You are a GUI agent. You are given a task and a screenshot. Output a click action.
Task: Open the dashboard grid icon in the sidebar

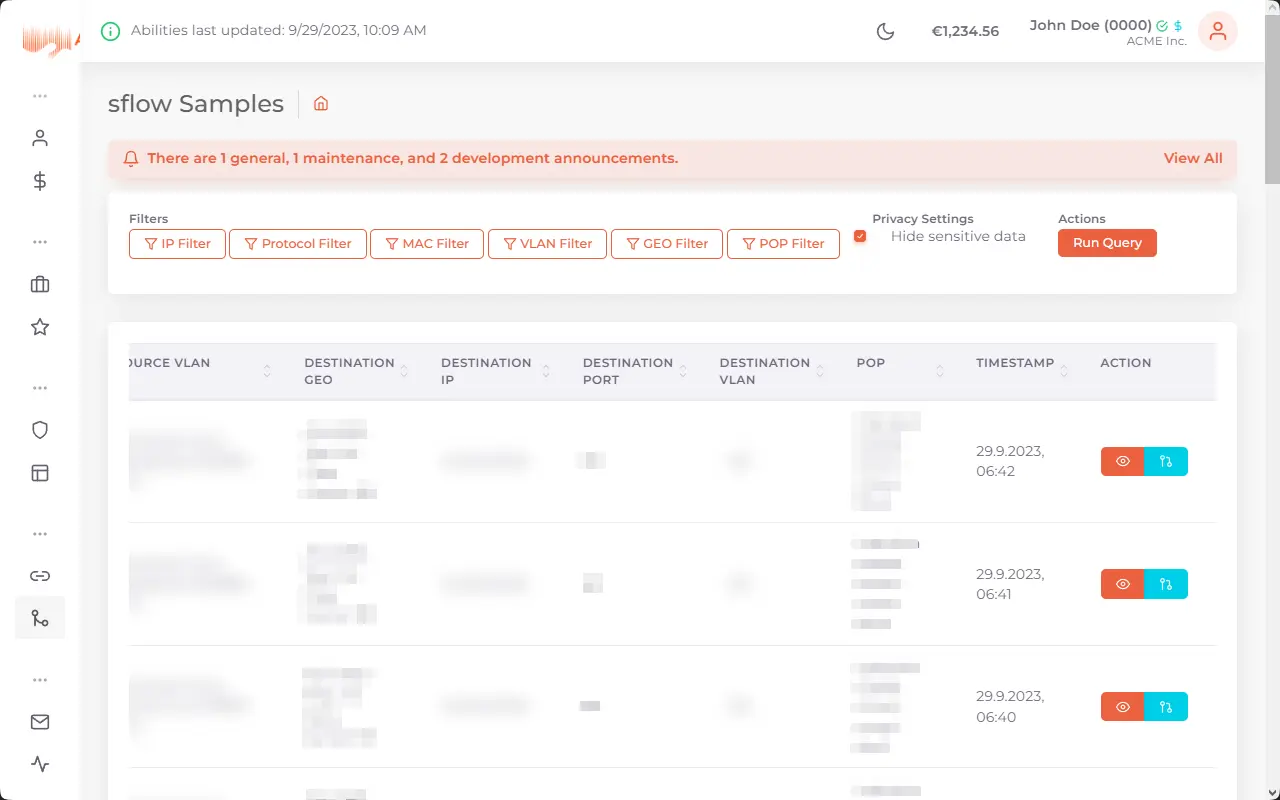tap(39, 472)
